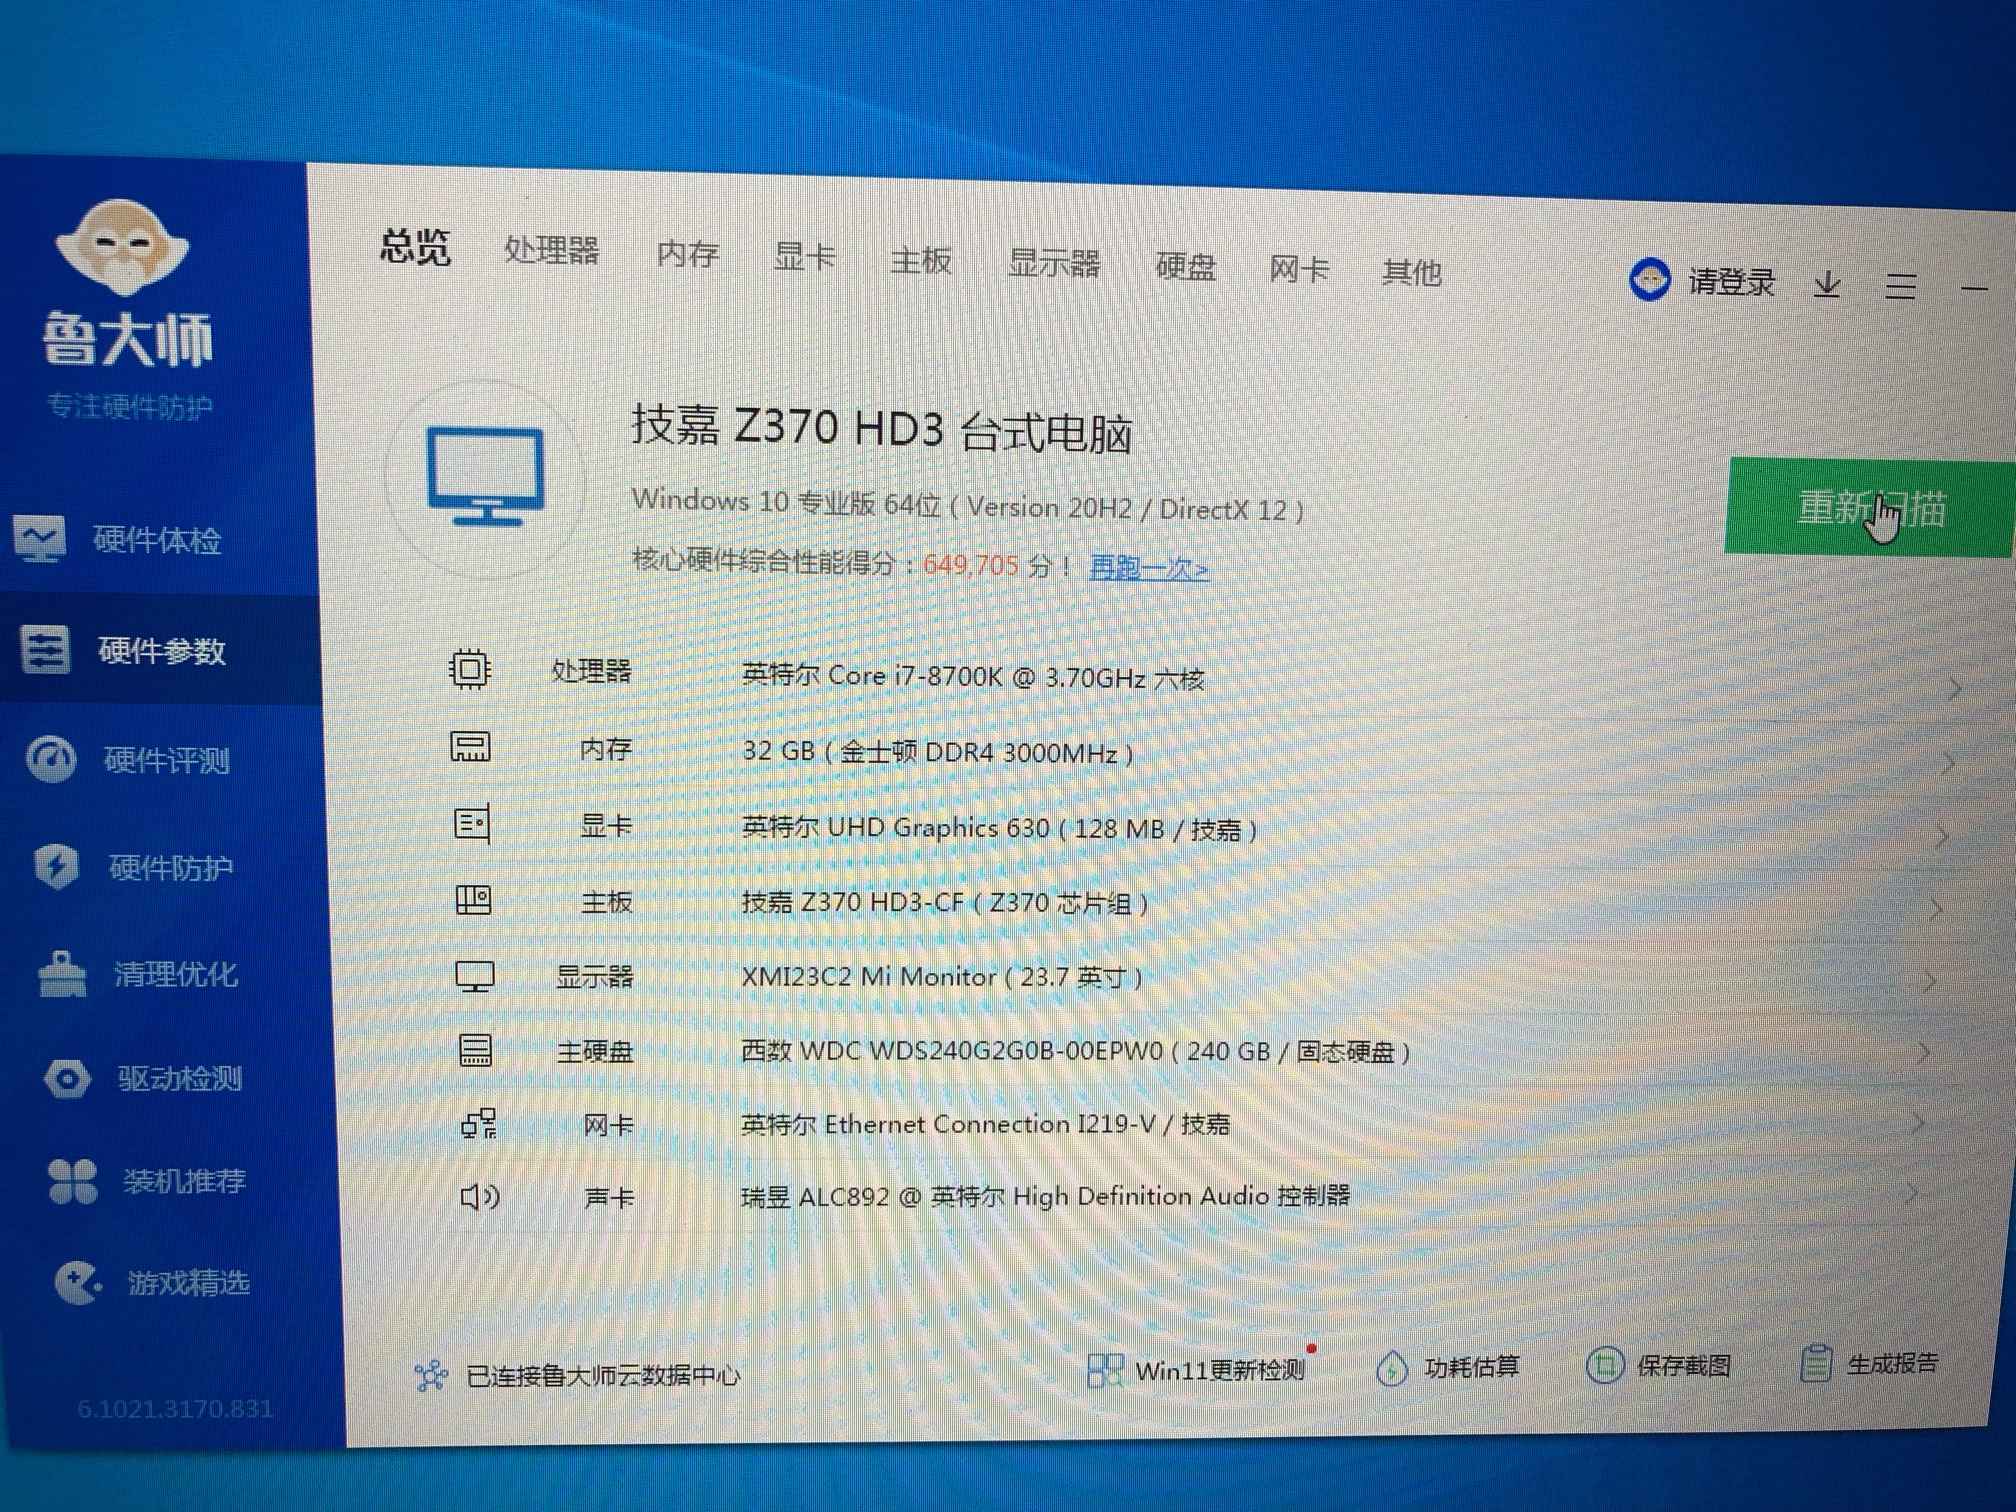This screenshot has height=1512, width=2016.
Task: Switch to the 主板 tab
Action: tap(920, 261)
